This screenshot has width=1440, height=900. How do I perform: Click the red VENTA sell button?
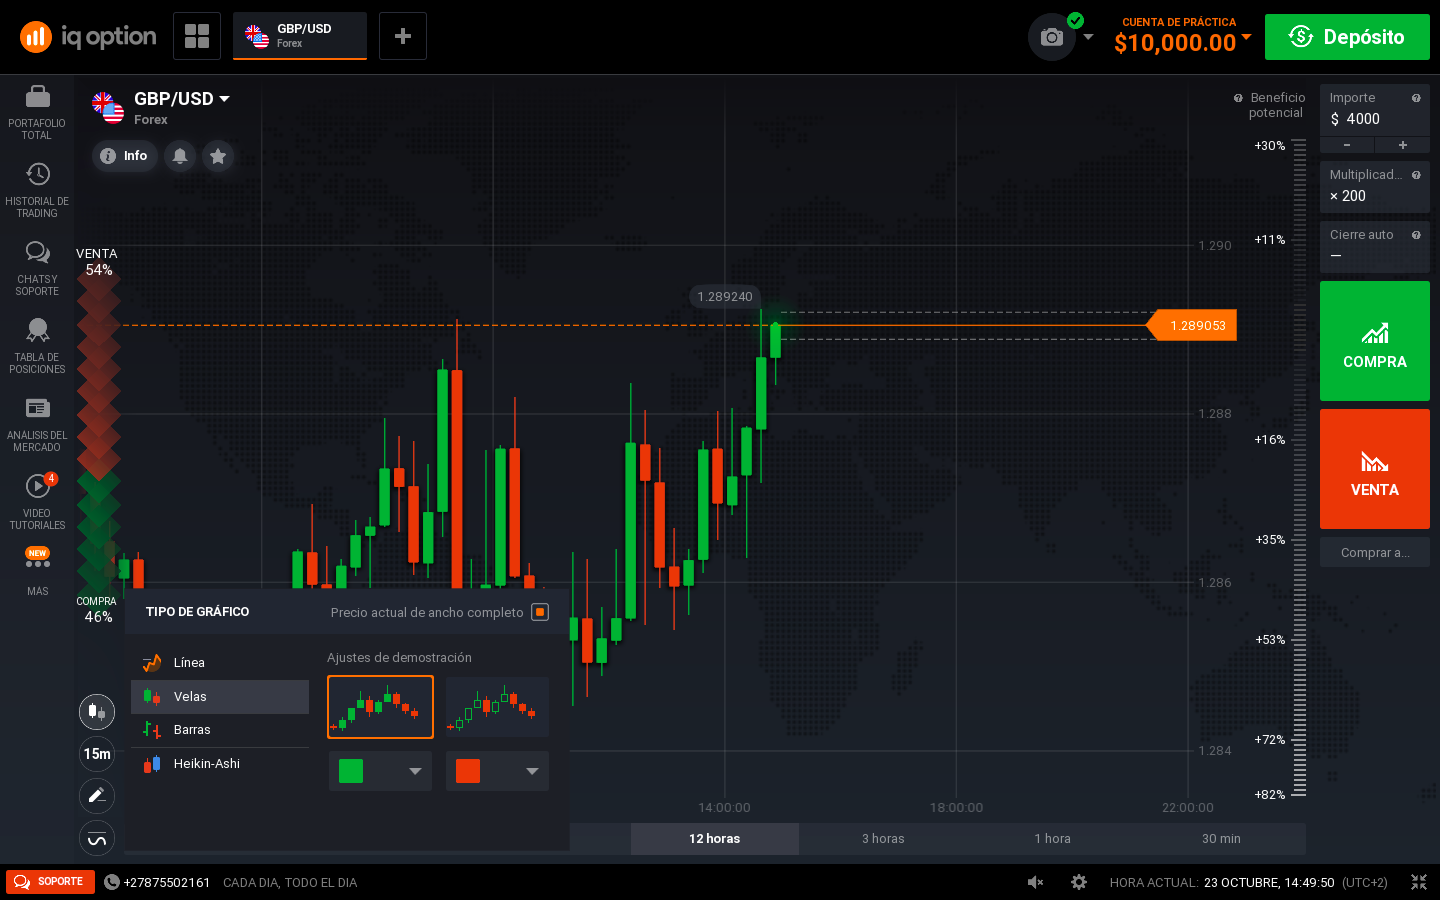(x=1375, y=469)
